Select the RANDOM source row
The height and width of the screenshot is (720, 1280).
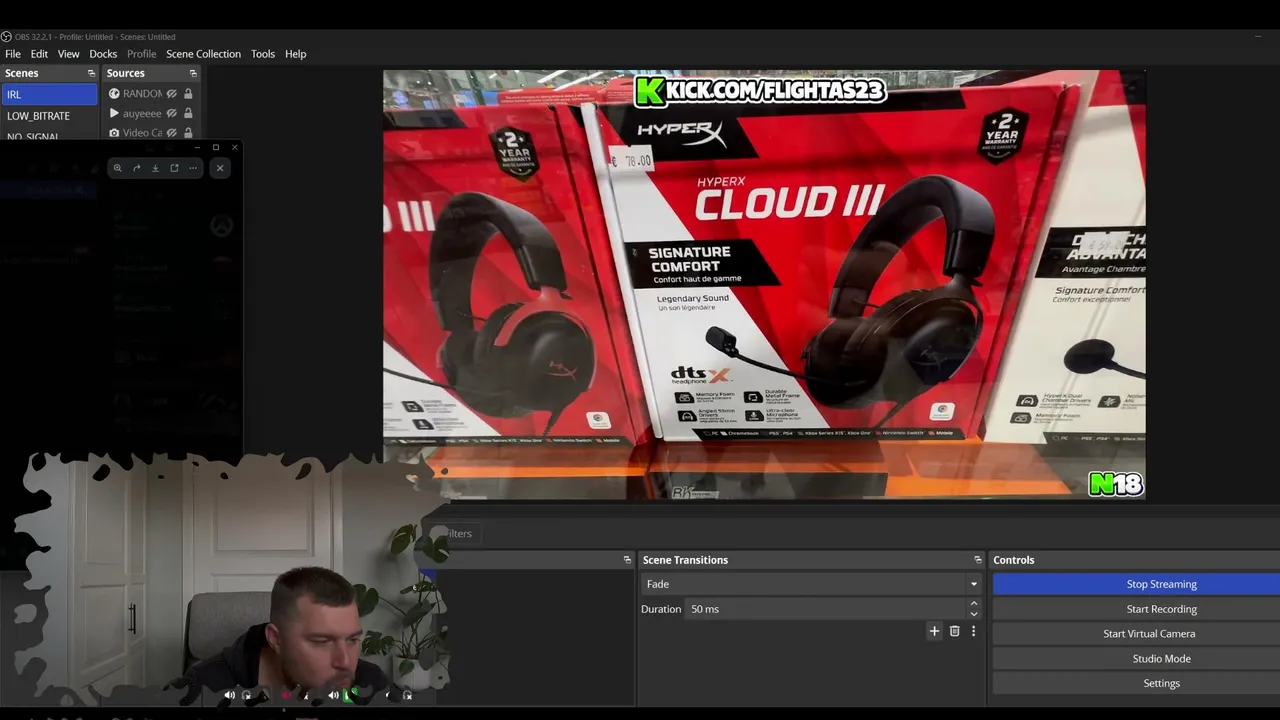click(x=151, y=94)
